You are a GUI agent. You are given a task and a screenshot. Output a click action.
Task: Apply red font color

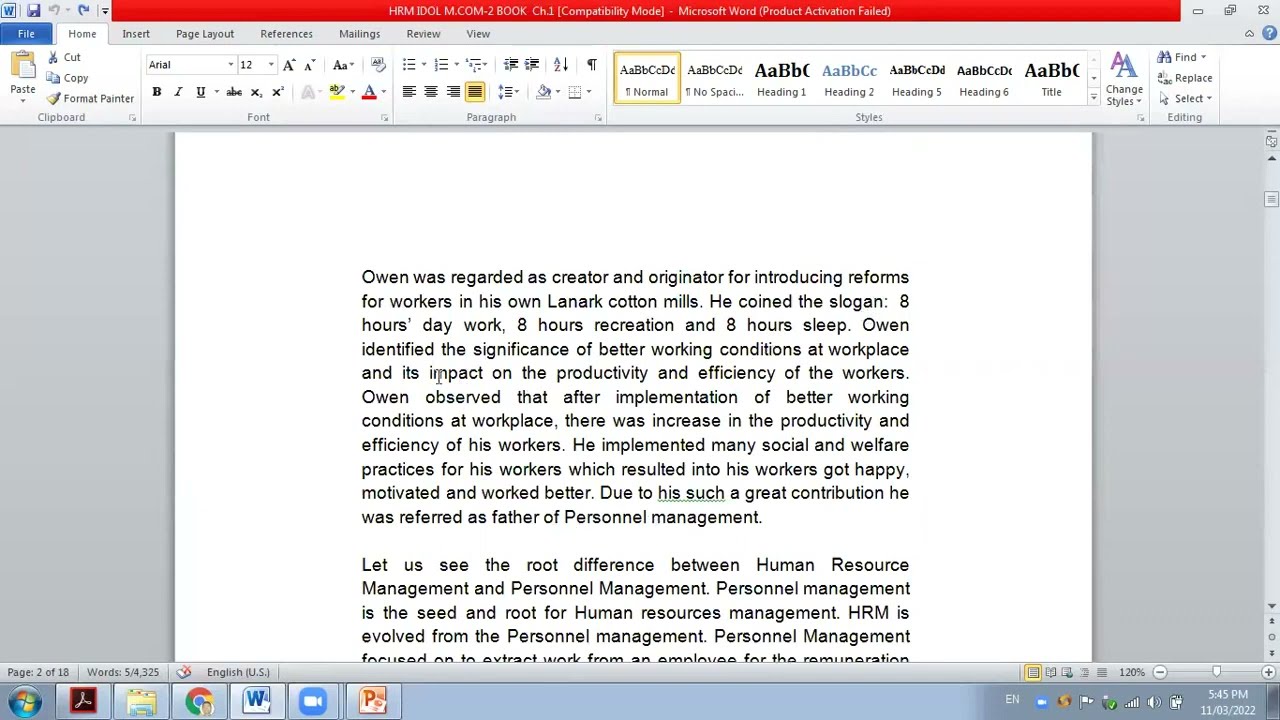[369, 92]
